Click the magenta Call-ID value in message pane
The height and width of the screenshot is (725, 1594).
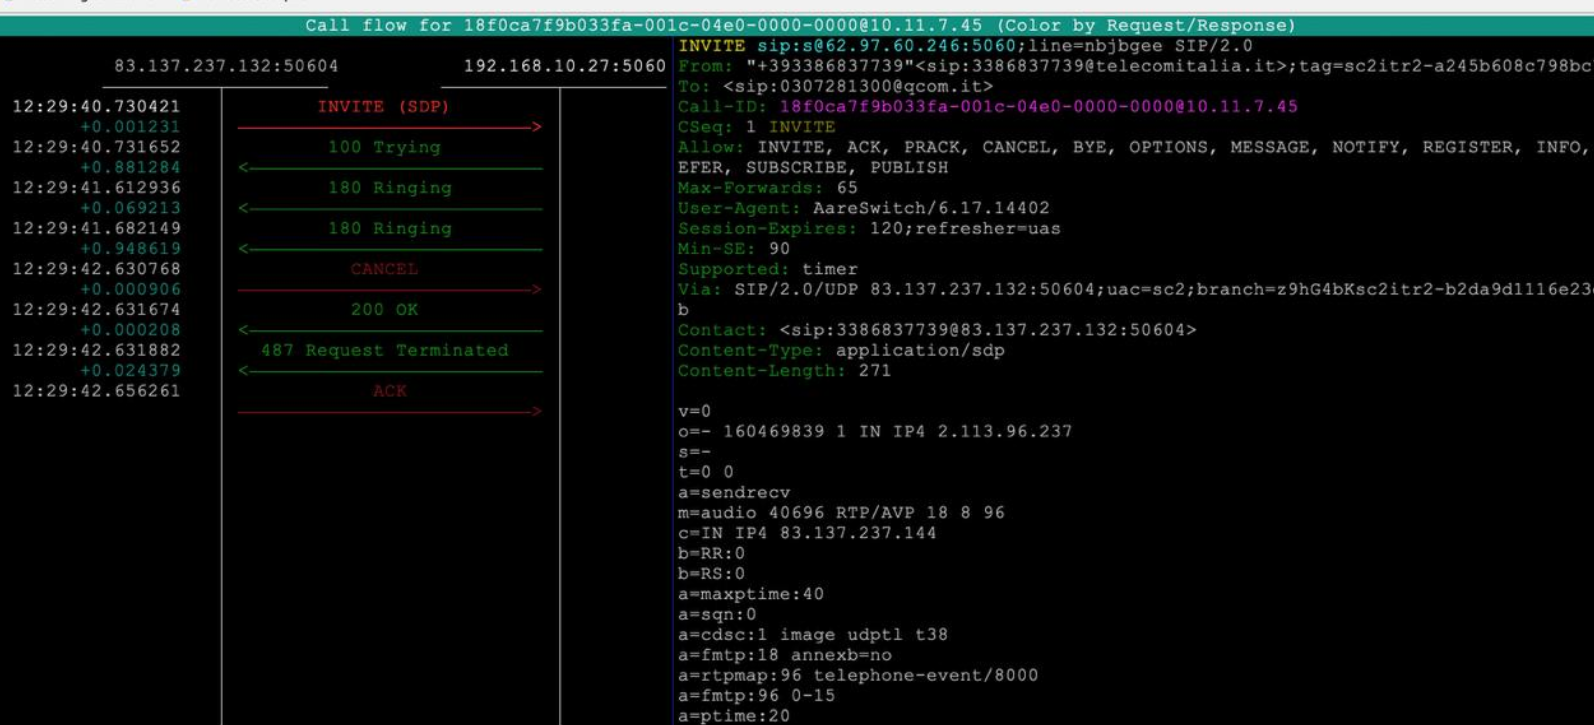click(1038, 107)
